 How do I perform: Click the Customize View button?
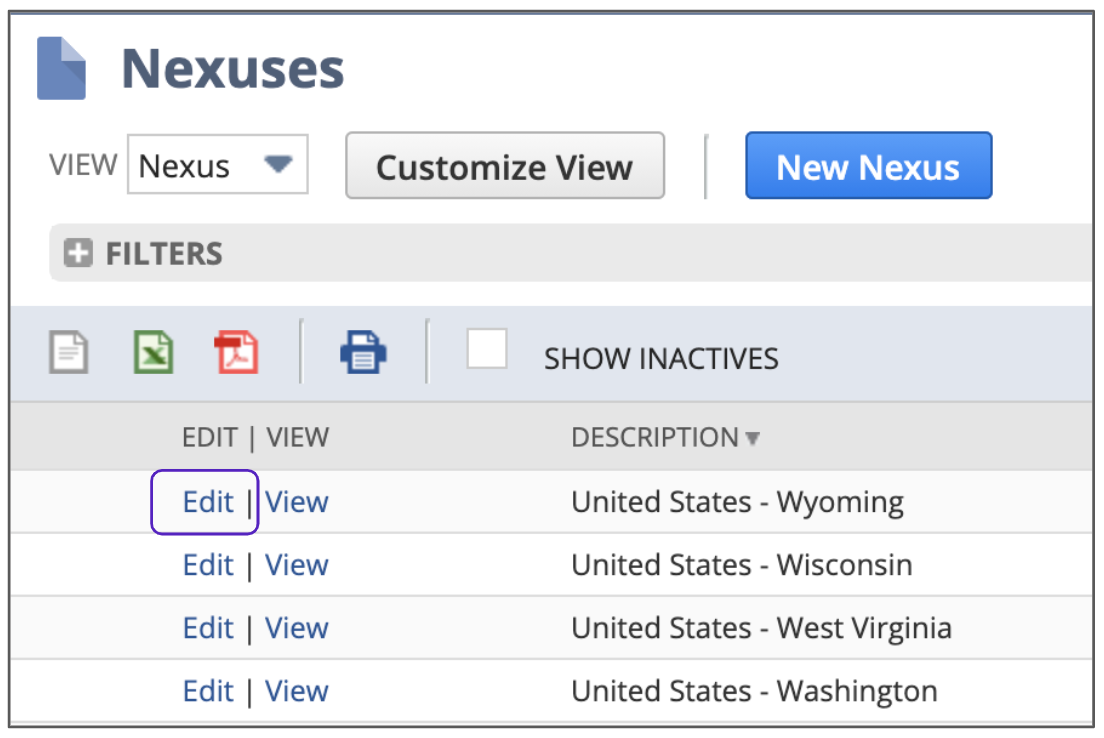(x=504, y=166)
